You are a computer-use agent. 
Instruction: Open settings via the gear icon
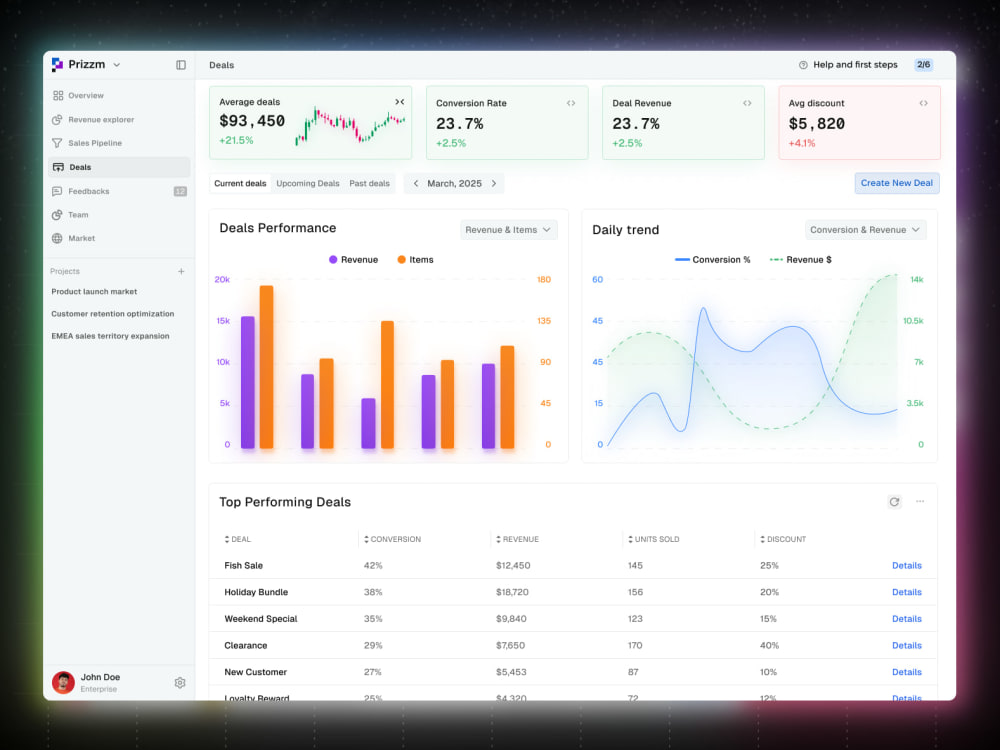point(180,683)
